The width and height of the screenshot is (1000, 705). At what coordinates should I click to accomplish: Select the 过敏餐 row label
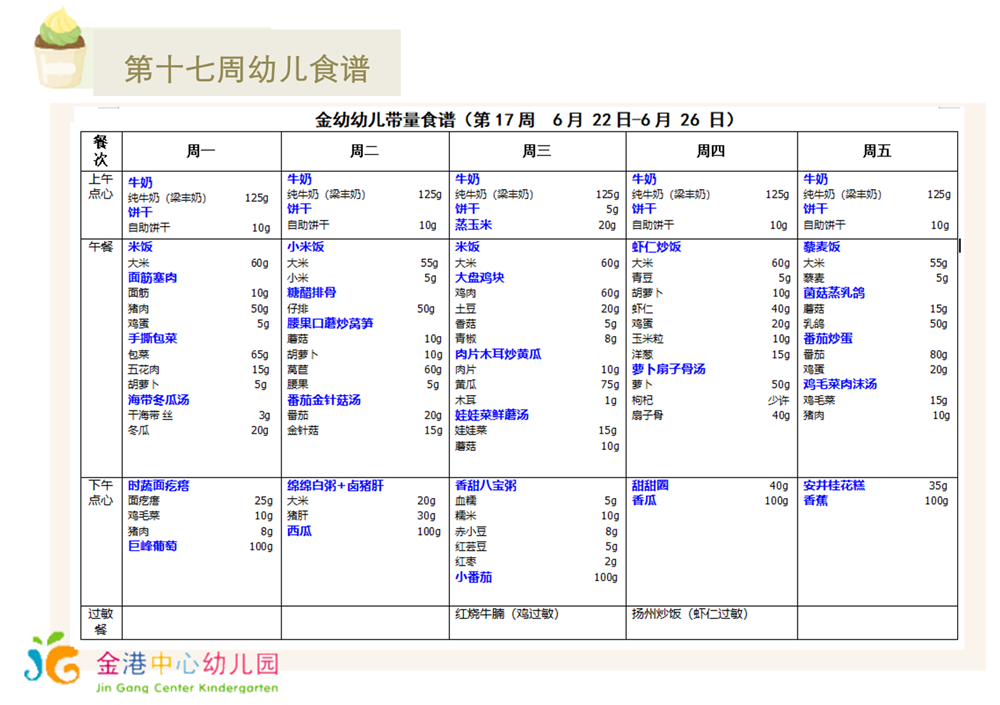101,621
